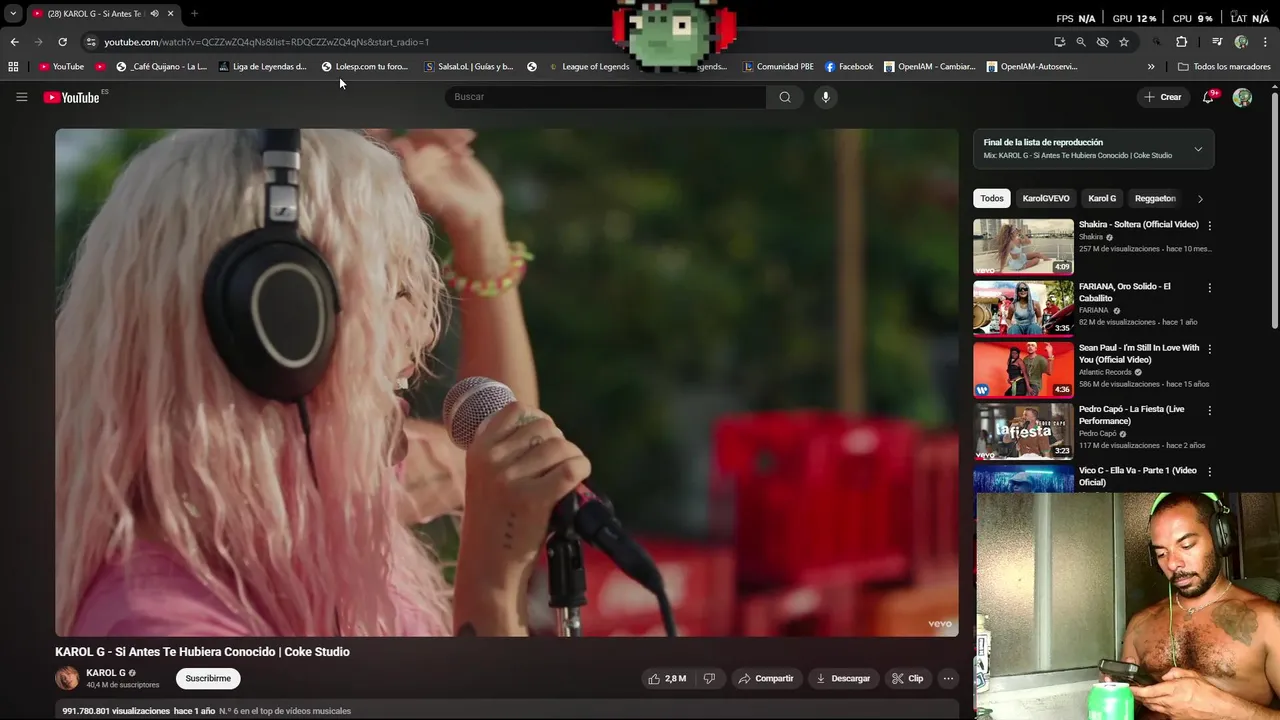
Task: Like the KAROL G video
Action: 666,678
